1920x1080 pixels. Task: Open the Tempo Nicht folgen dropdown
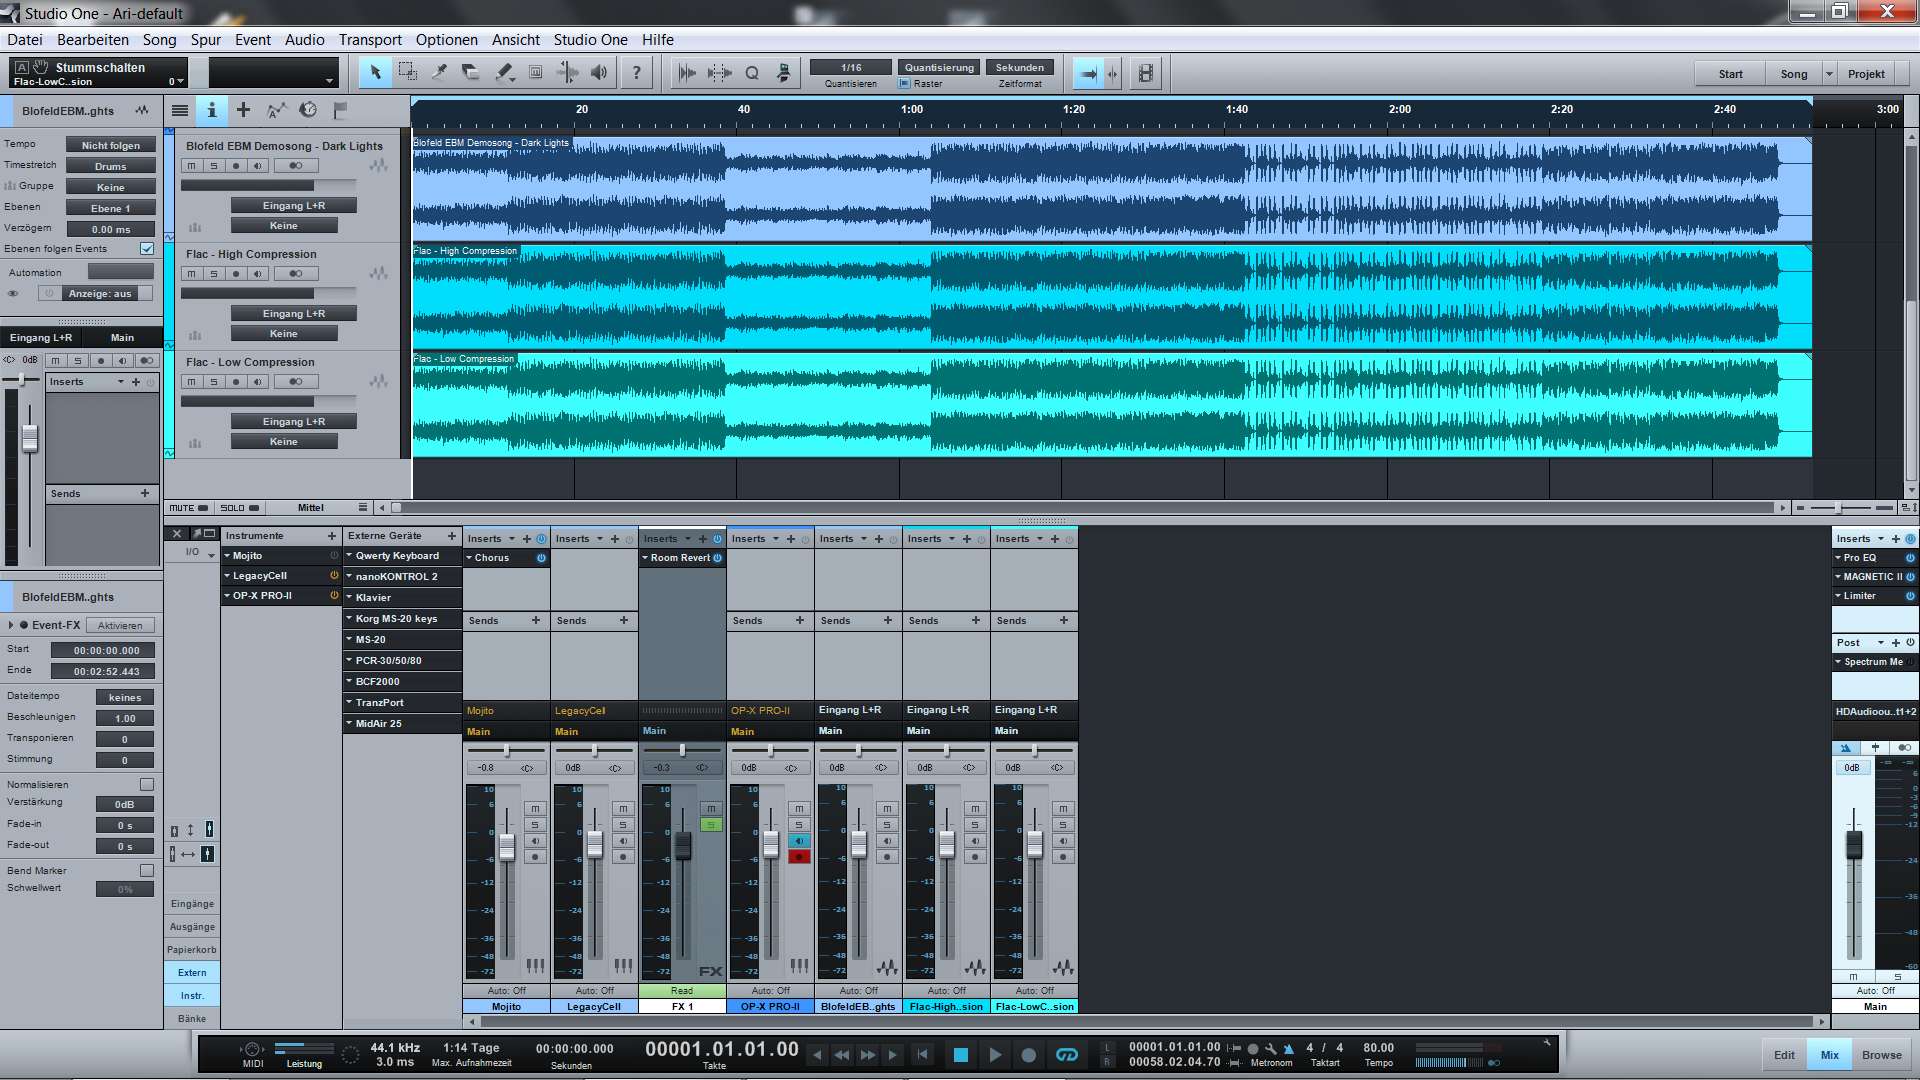110,145
